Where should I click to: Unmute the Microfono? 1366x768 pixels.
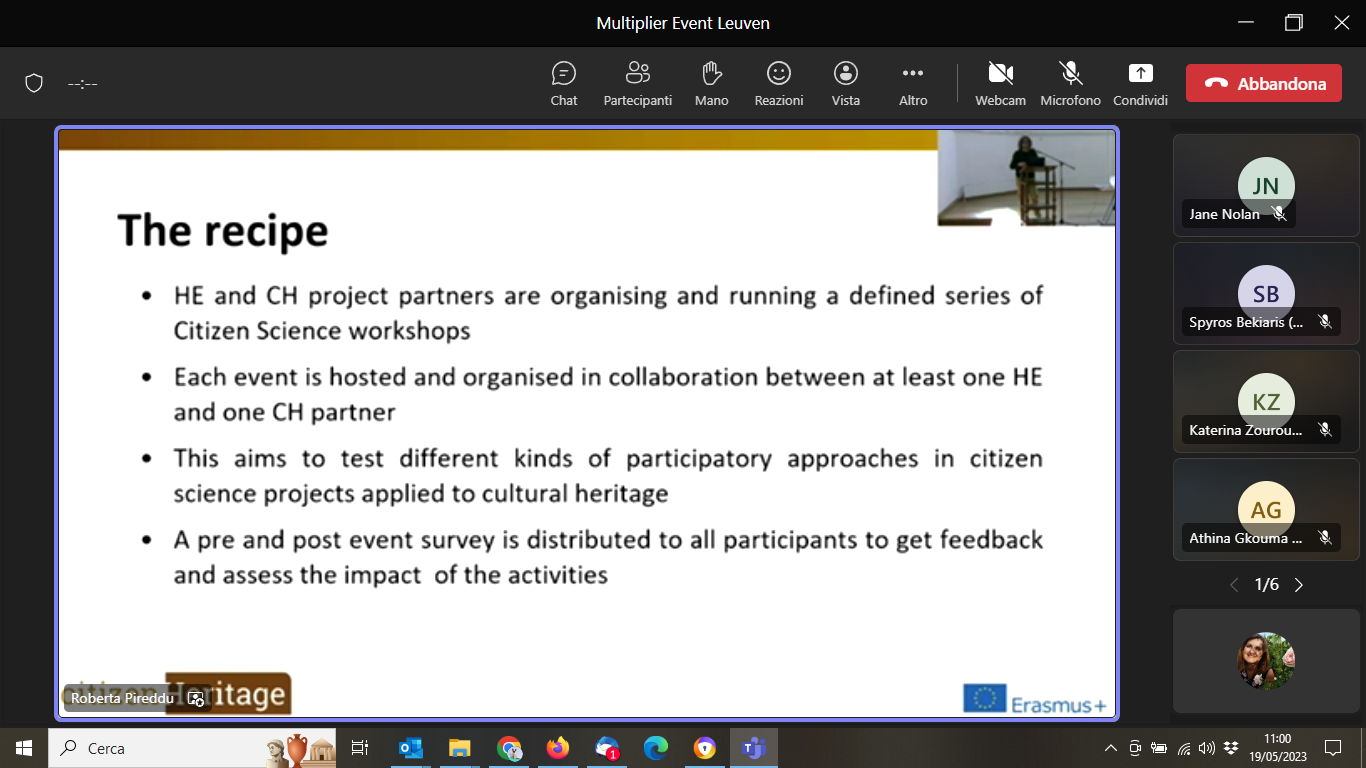tap(1070, 84)
